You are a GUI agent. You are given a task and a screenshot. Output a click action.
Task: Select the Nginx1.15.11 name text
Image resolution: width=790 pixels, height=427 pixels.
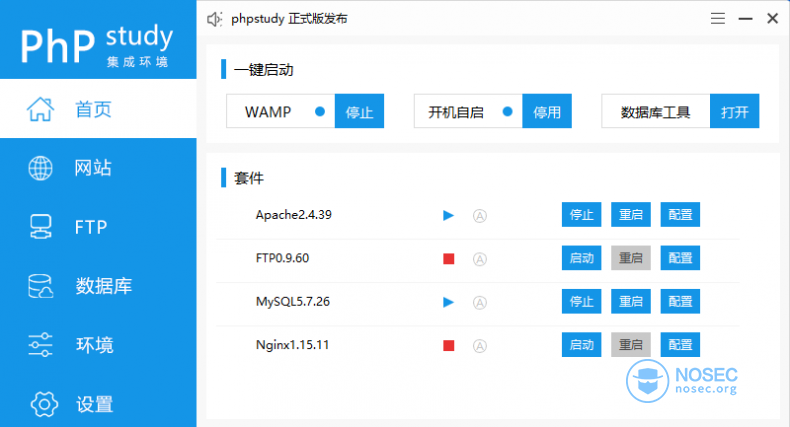(292, 345)
